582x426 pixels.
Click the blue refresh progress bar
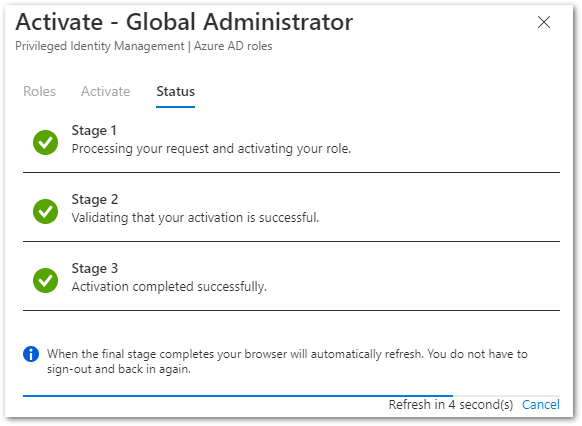point(238,396)
